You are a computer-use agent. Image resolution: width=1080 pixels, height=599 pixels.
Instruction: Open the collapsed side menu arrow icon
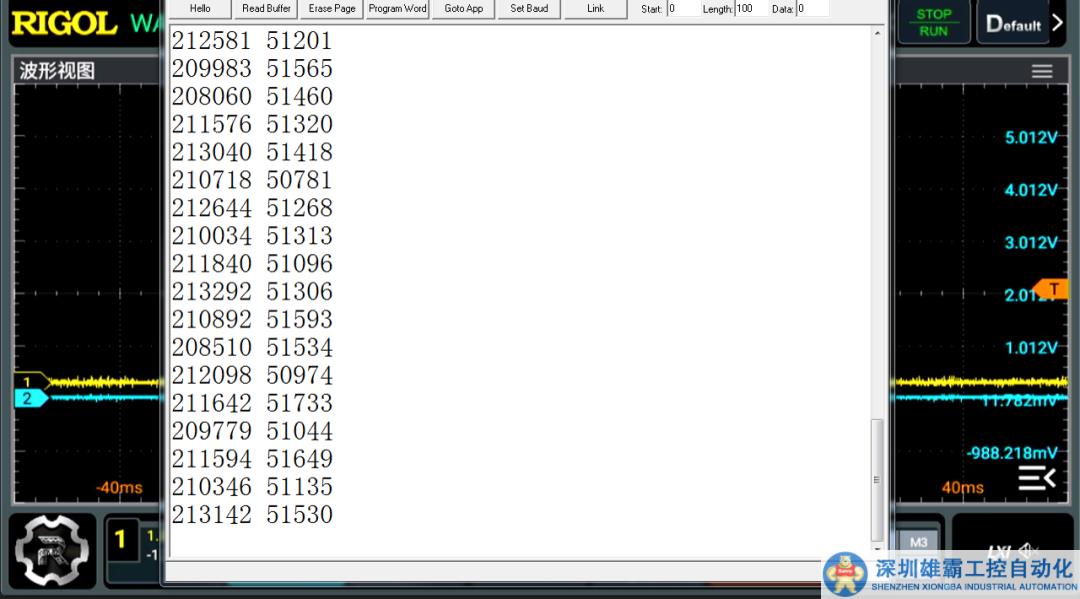click(1036, 478)
